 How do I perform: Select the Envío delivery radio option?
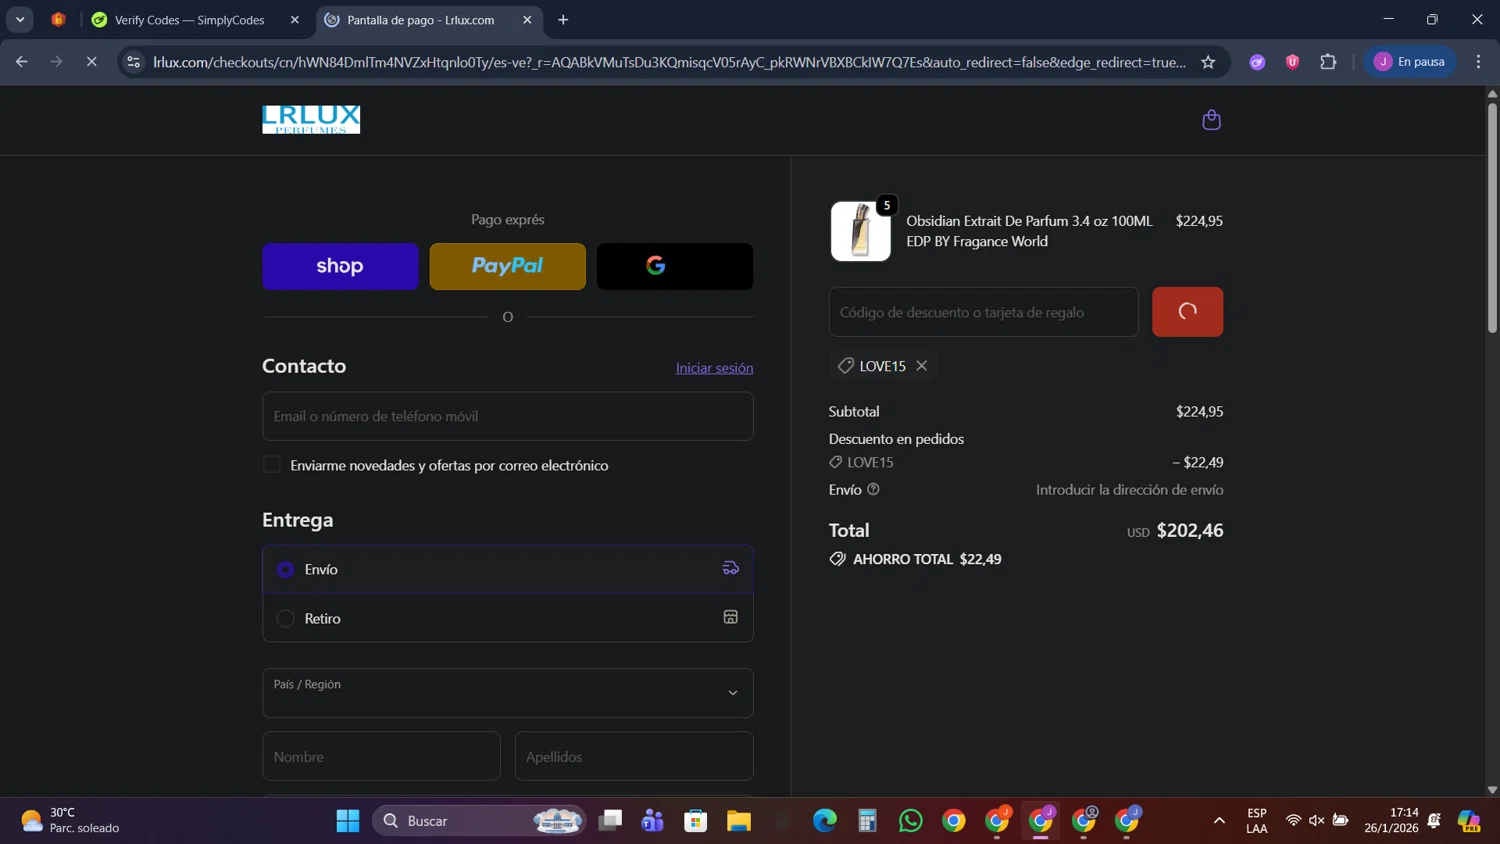285,570
